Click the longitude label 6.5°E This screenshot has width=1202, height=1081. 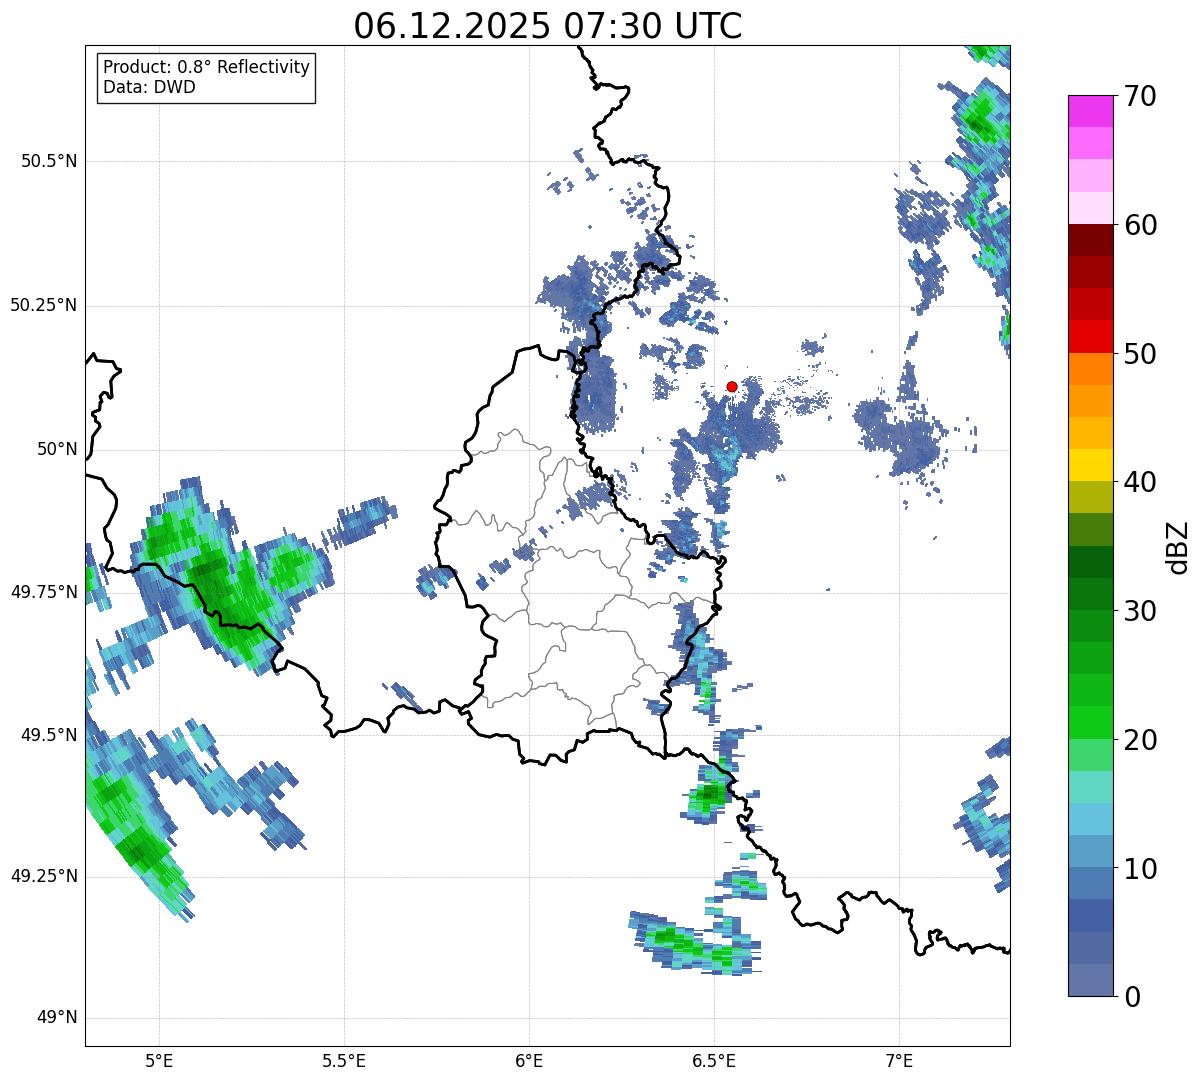[x=714, y=1060]
